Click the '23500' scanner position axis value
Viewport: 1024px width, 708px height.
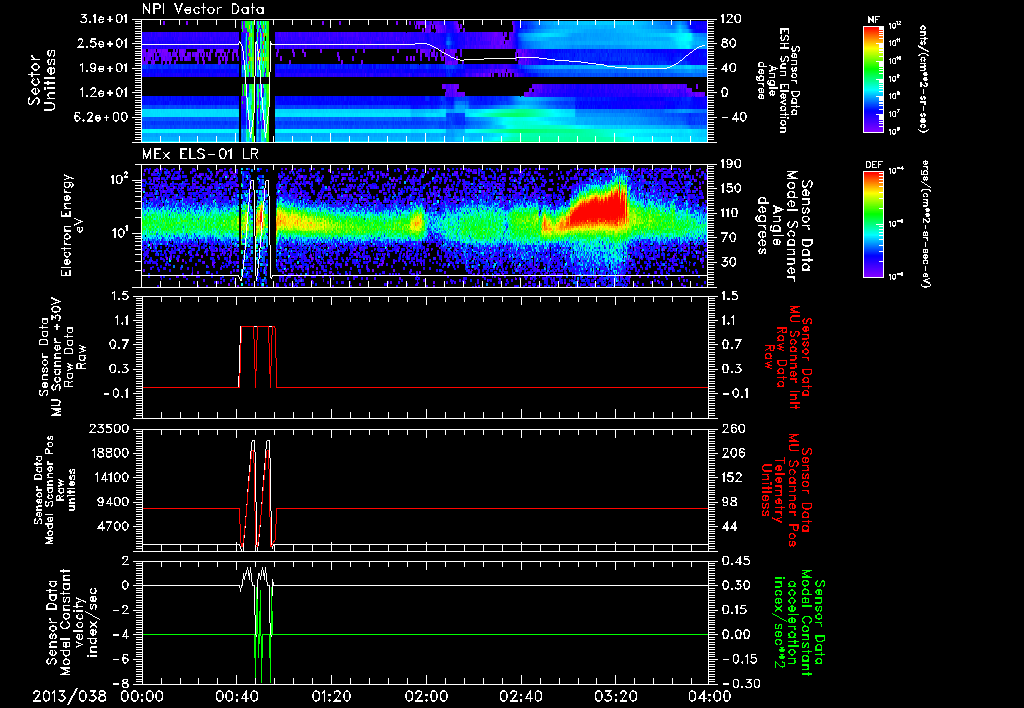[106, 428]
